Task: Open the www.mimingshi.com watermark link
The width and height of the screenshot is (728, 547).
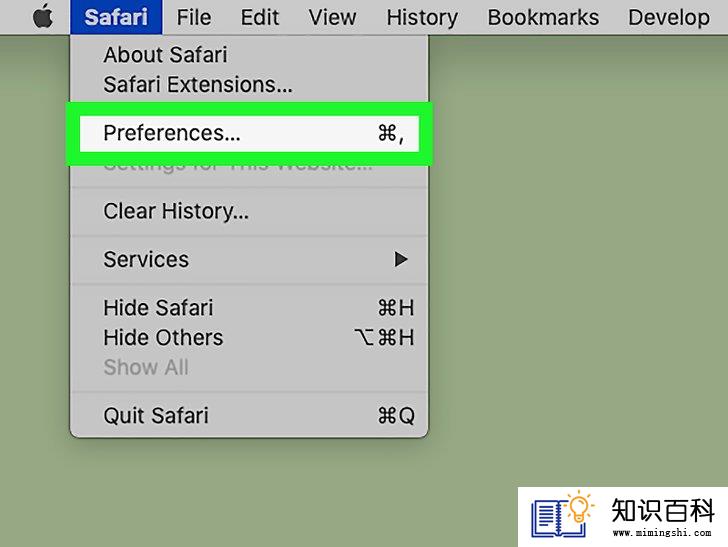Action: click(662, 533)
